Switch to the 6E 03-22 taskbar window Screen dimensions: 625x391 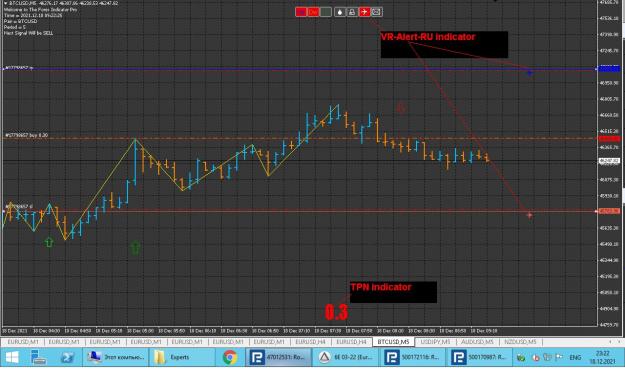pyautogui.click(x=345, y=357)
